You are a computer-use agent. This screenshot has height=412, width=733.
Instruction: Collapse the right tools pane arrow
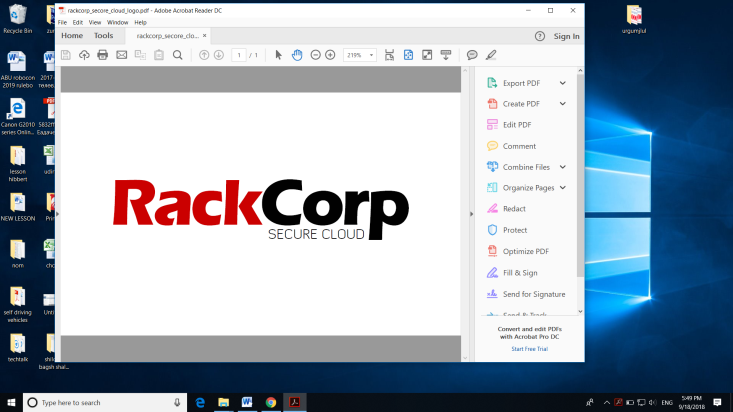click(471, 214)
